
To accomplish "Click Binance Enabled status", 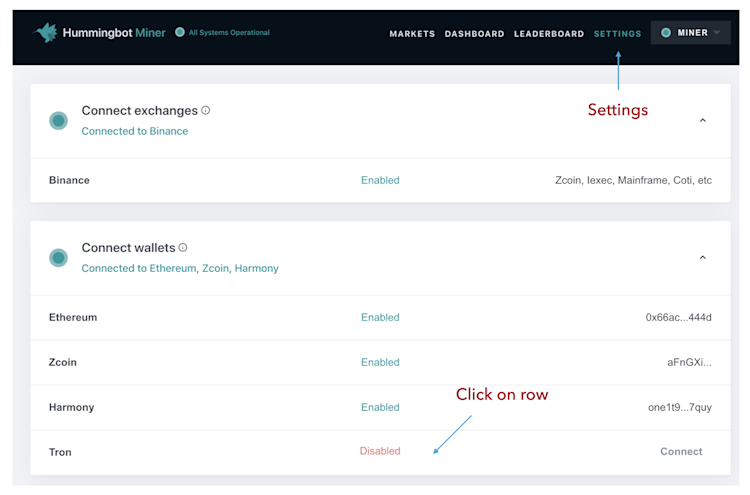I will pyautogui.click(x=380, y=180).
